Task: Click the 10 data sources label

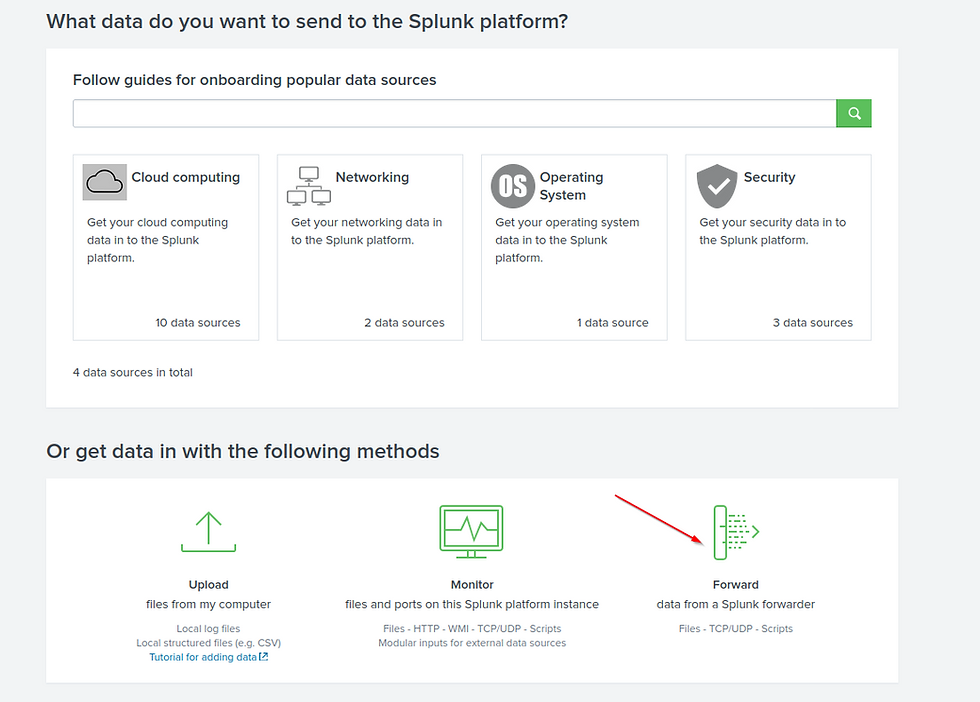Action: click(x=198, y=323)
